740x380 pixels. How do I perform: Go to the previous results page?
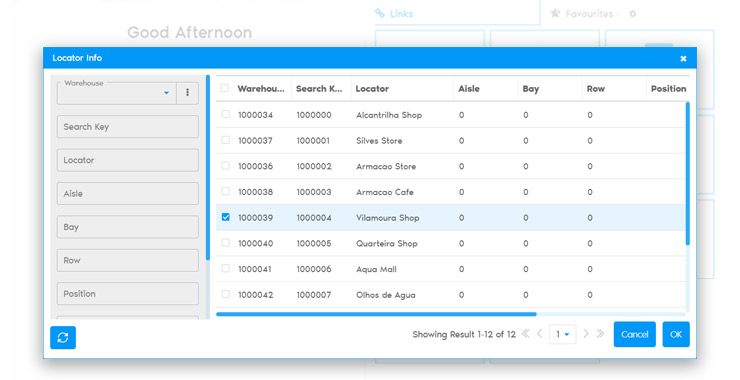pyautogui.click(x=539, y=334)
